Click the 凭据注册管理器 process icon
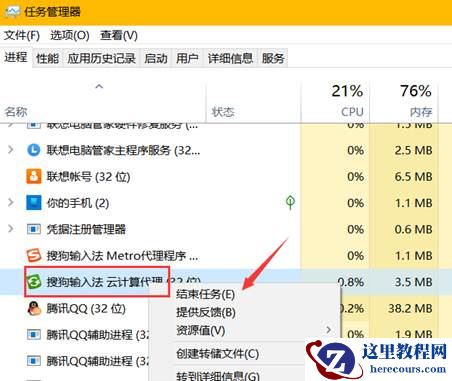This screenshot has width=452, height=381. 34,229
